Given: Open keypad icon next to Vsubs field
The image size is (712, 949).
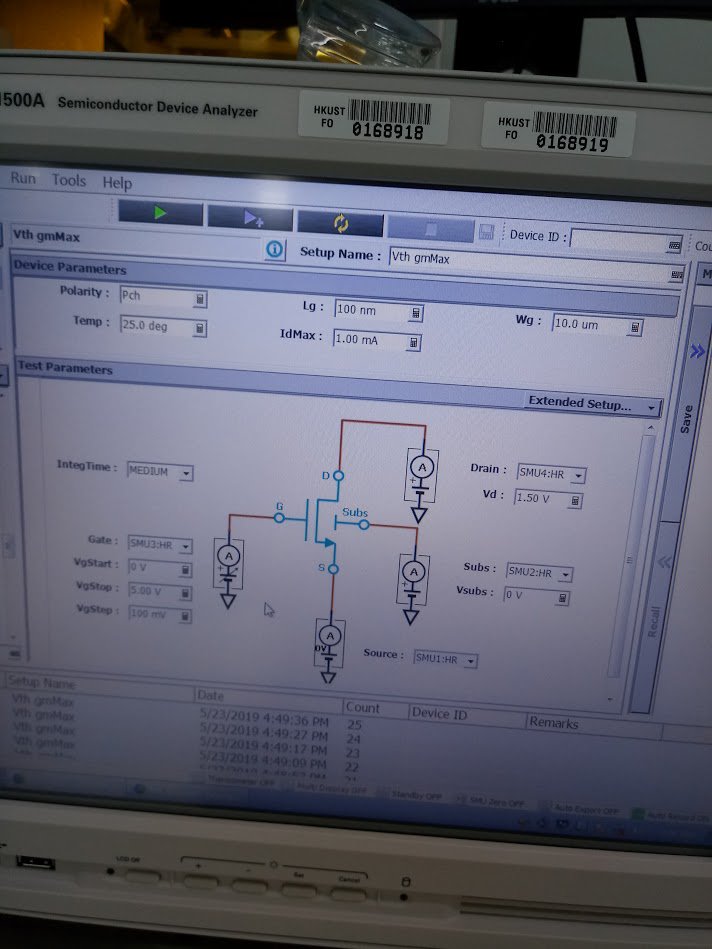Looking at the screenshot, I should point(562,598).
